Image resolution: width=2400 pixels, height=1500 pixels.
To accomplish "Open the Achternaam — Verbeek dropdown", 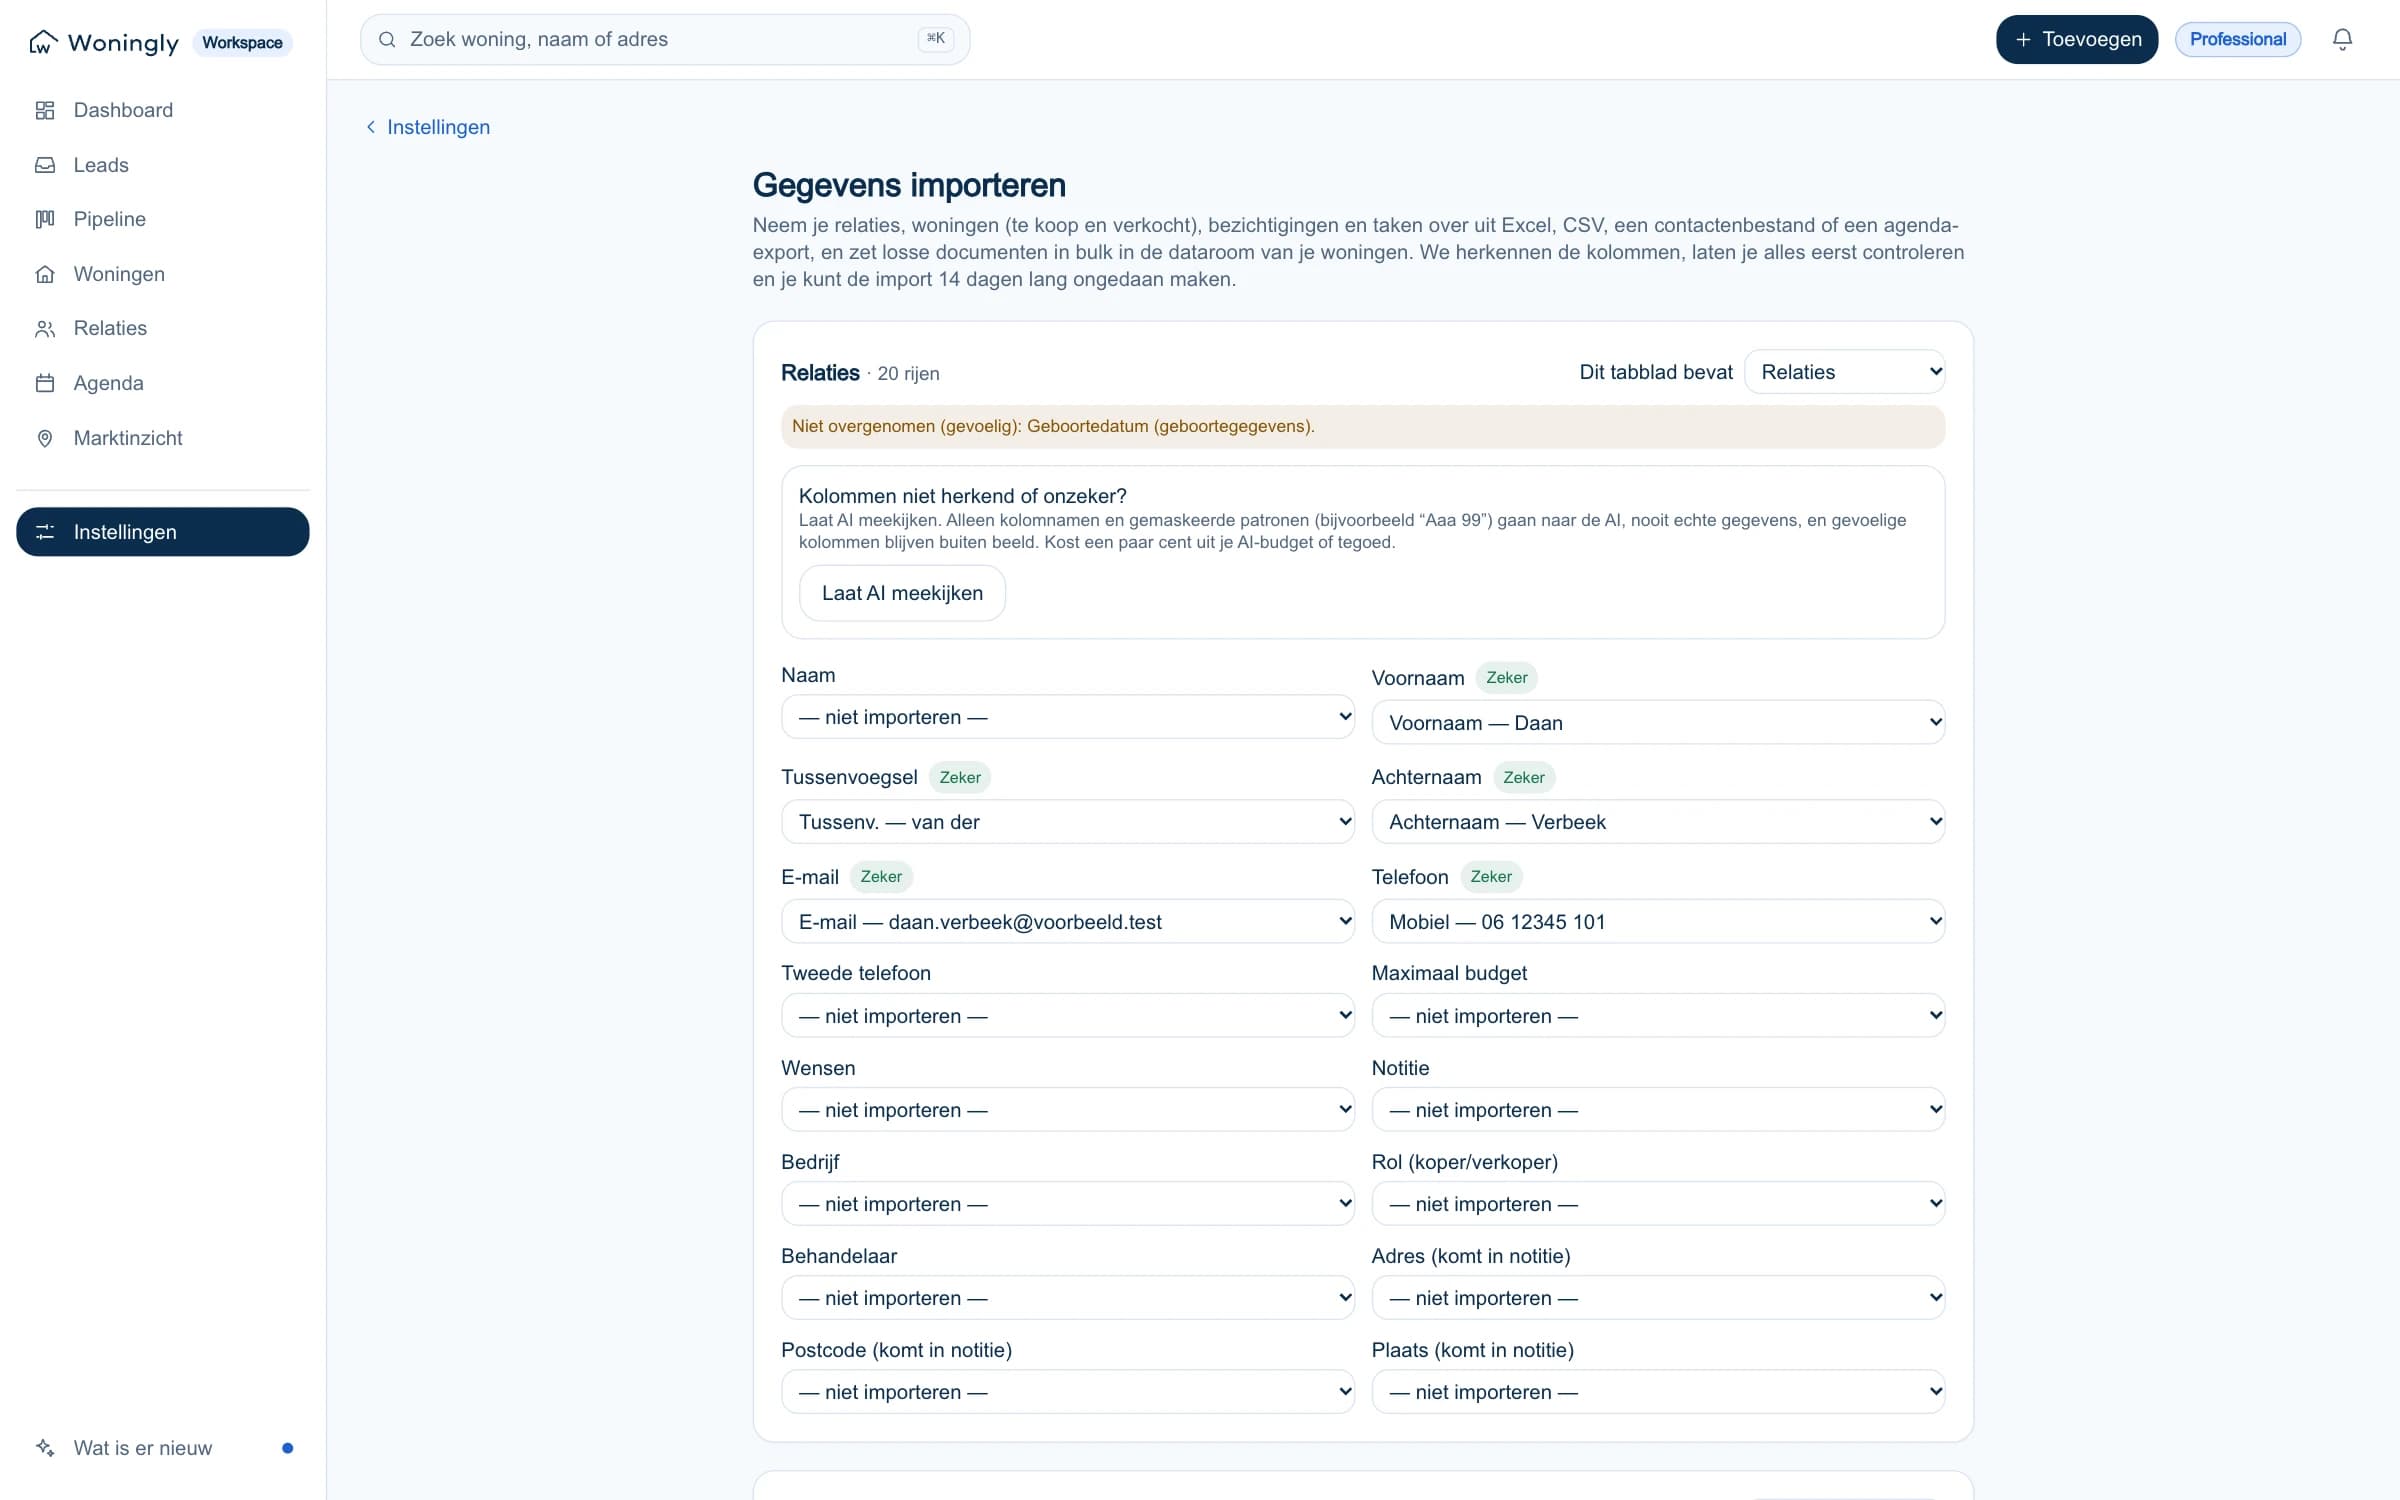I will pyautogui.click(x=1657, y=822).
